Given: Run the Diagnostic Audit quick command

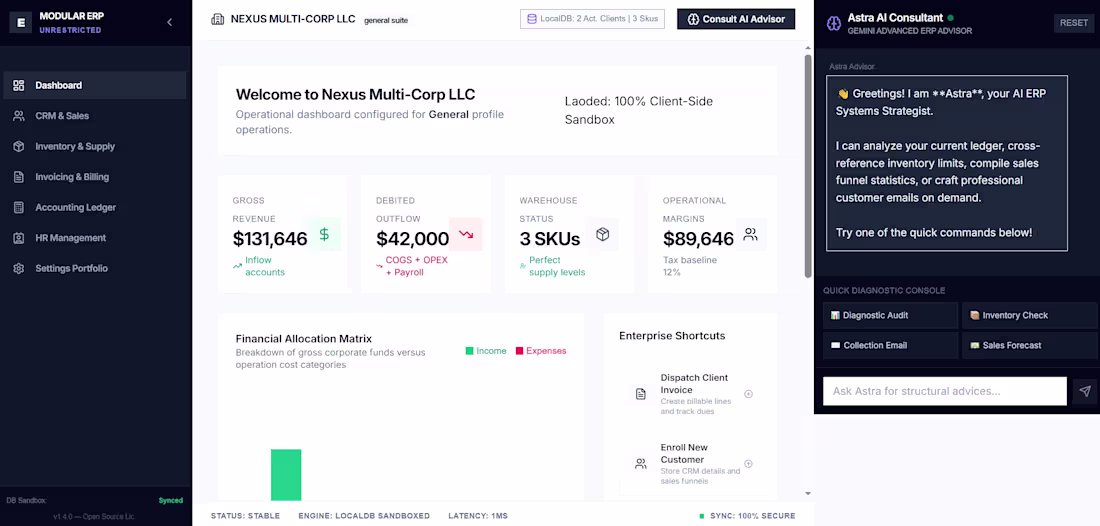Looking at the screenshot, I should pos(890,316).
